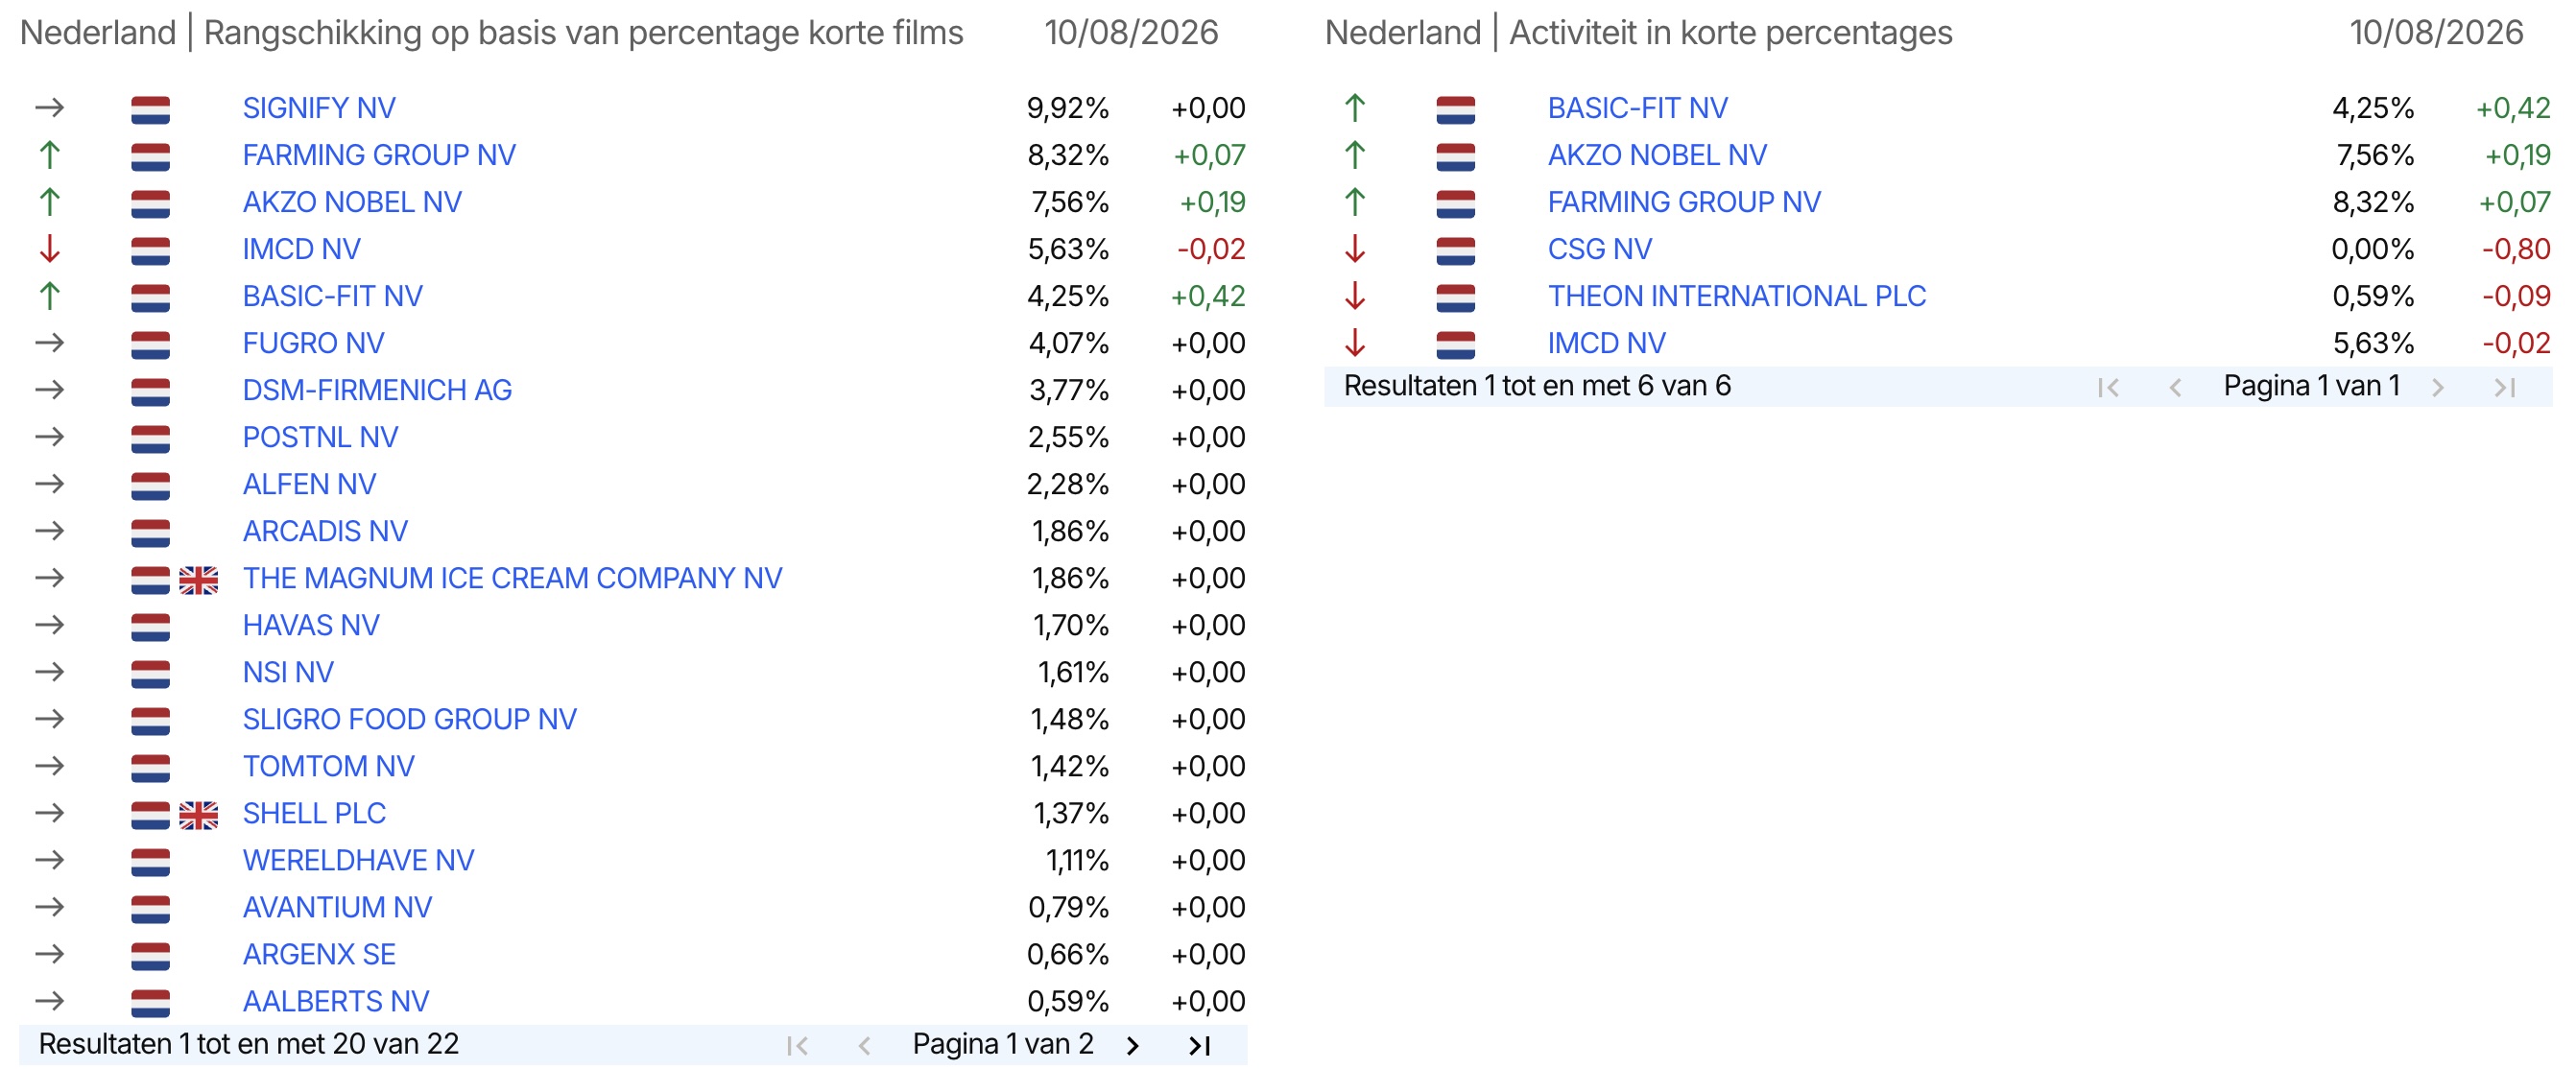Click the UK flag next to SHELL PLC

(x=198, y=815)
